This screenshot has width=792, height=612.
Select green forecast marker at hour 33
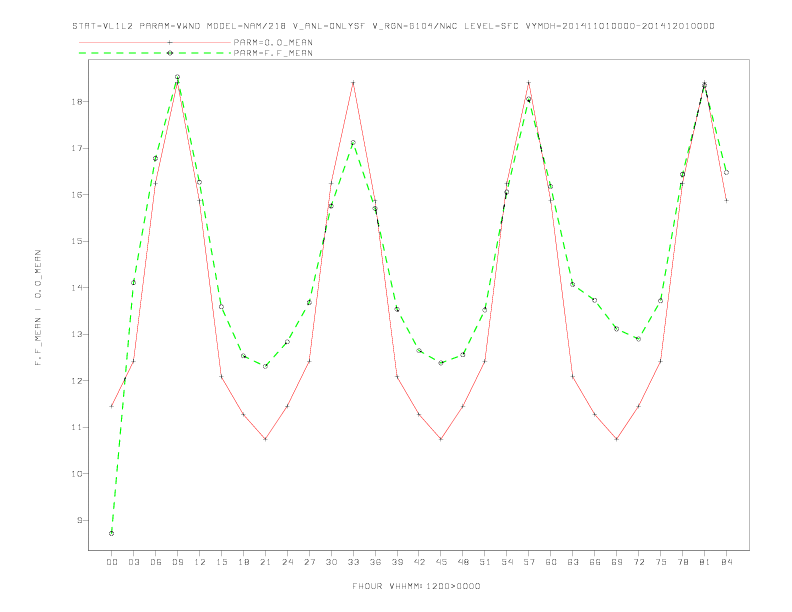click(353, 143)
